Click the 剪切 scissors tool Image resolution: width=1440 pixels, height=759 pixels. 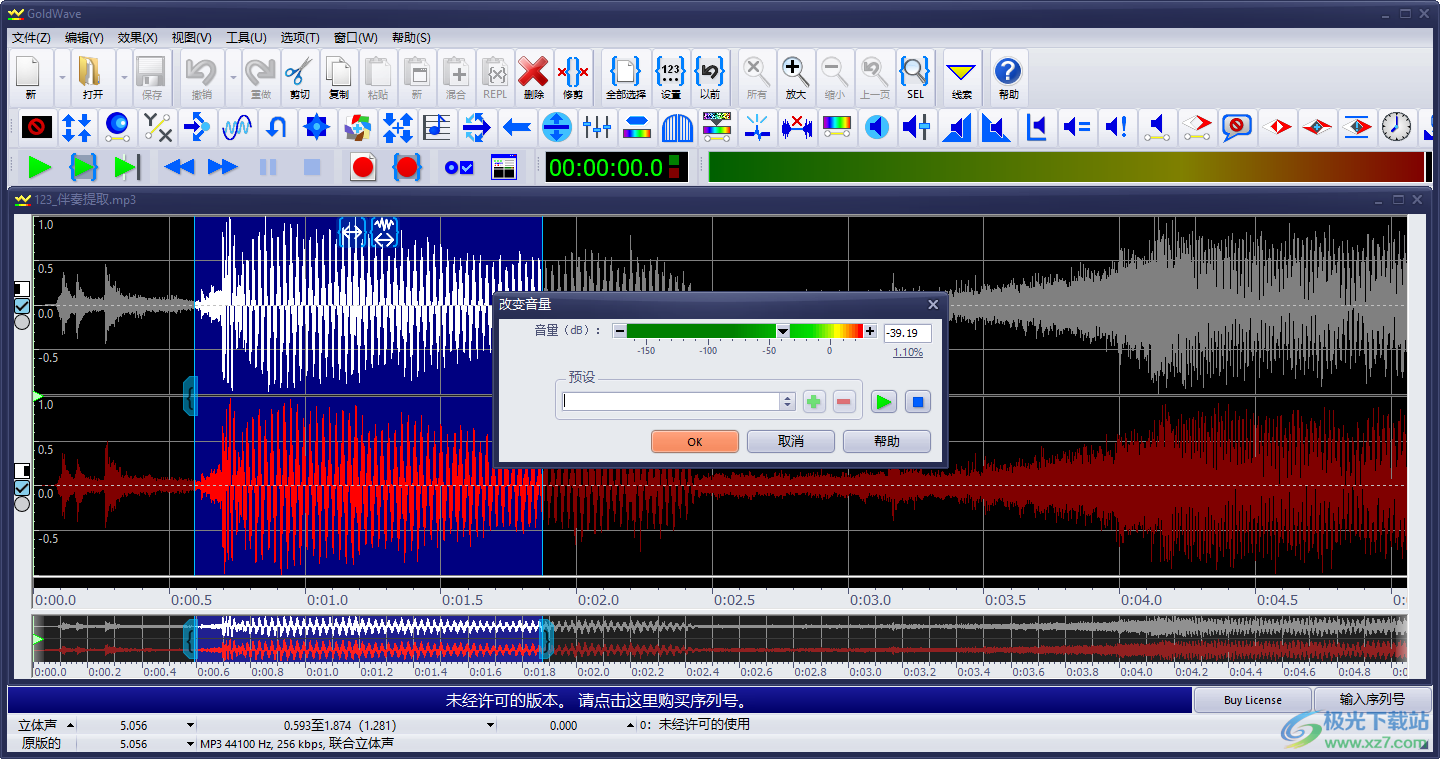299,77
